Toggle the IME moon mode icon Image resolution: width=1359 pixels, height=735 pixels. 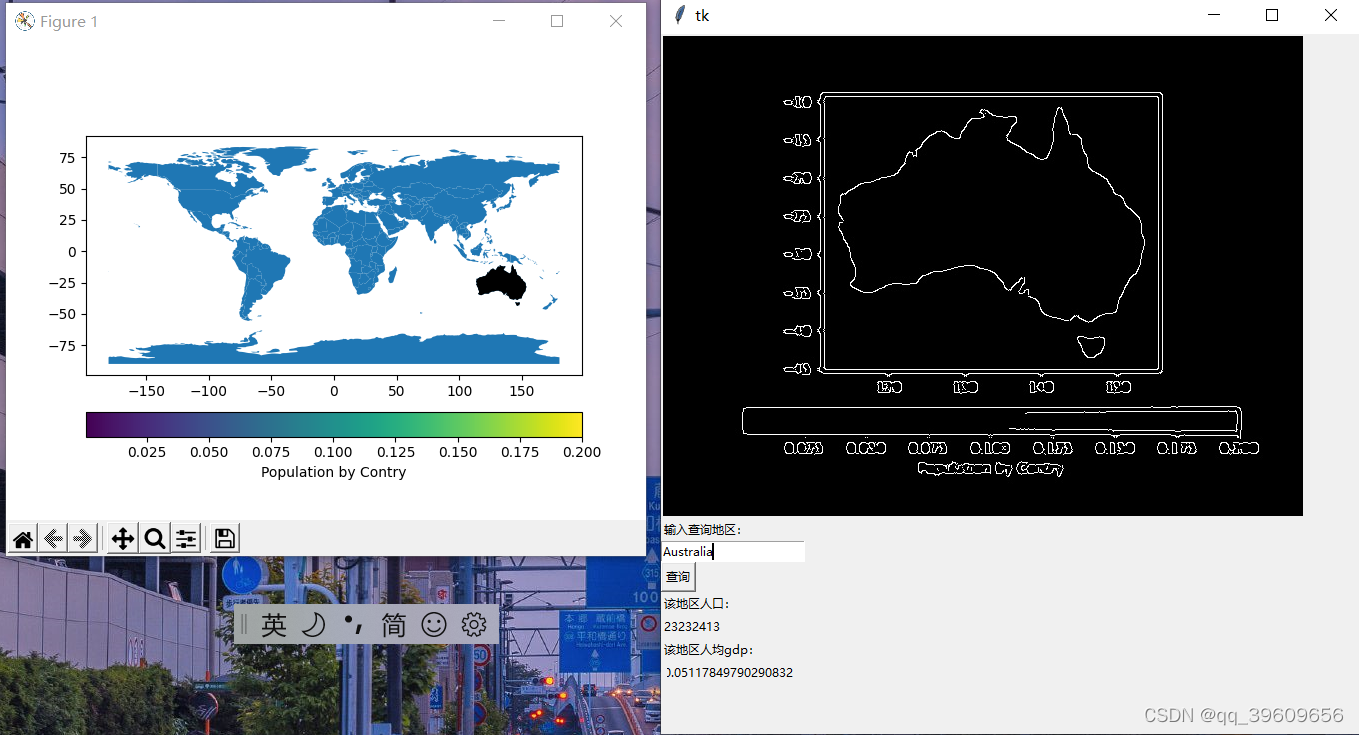coord(313,625)
